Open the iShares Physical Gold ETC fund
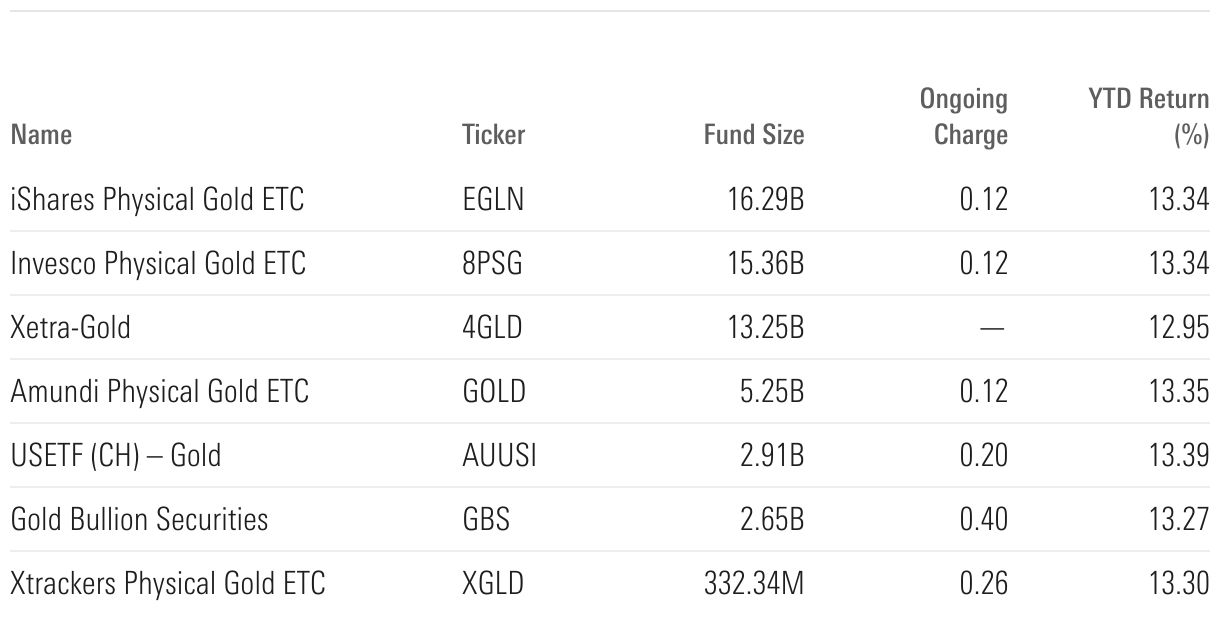Screen dimensions: 1220x624 (157, 200)
